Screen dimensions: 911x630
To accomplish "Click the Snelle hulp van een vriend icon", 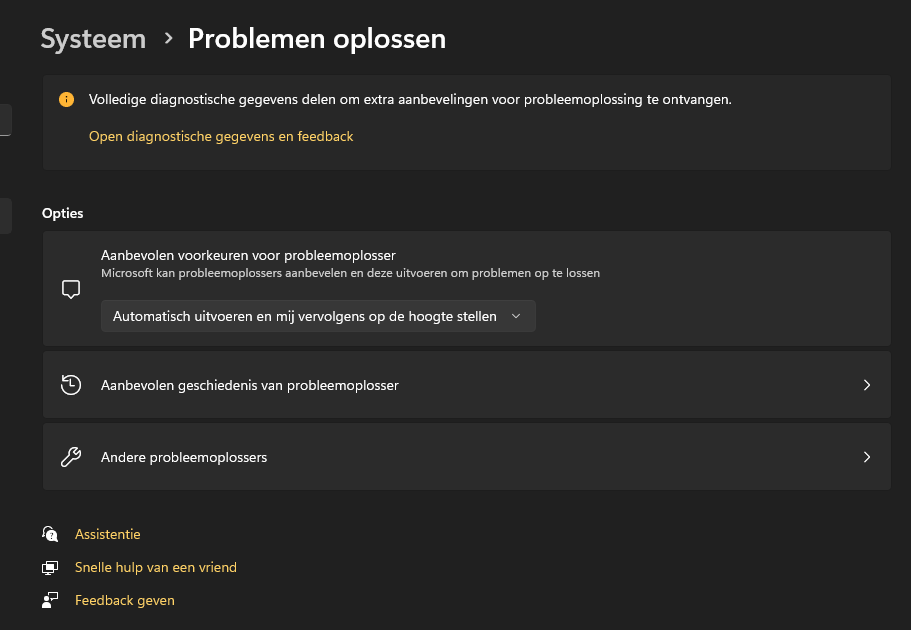I will click(50, 567).
